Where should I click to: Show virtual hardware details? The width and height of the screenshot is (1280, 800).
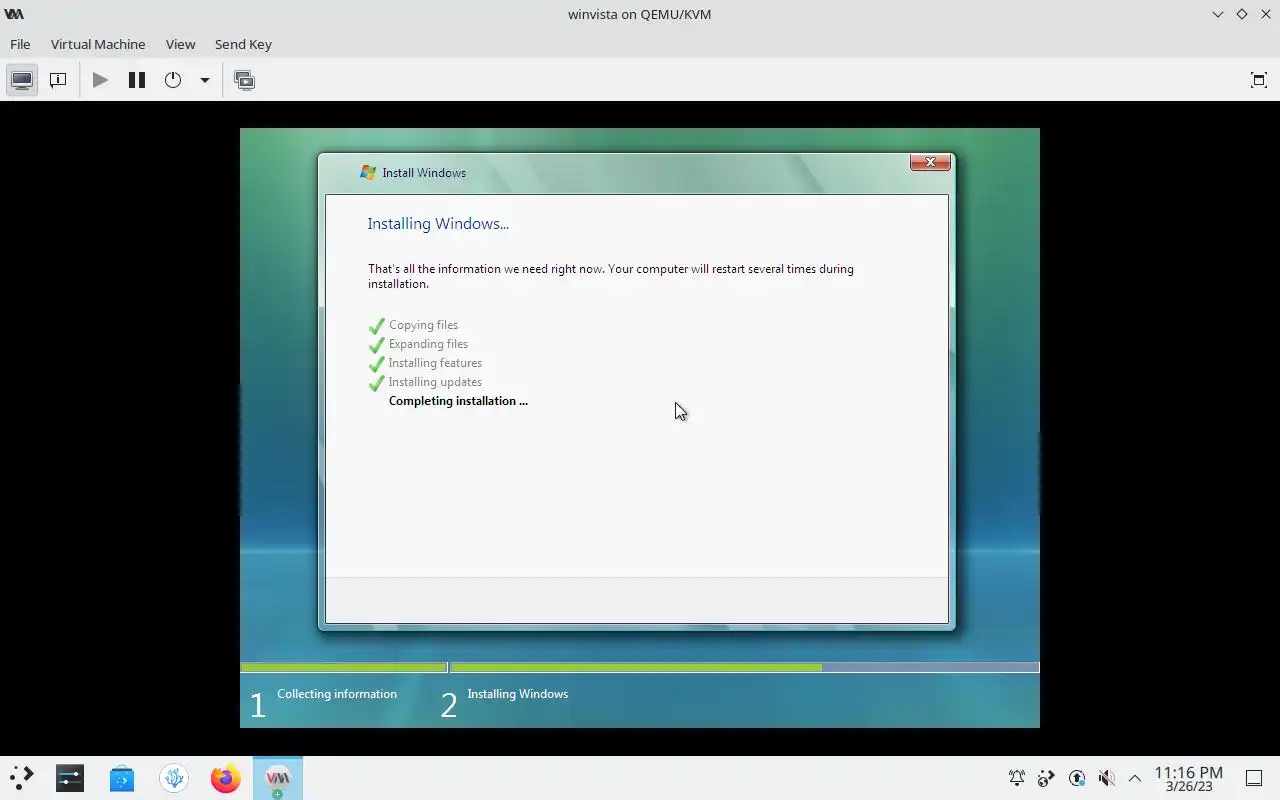tap(58, 80)
